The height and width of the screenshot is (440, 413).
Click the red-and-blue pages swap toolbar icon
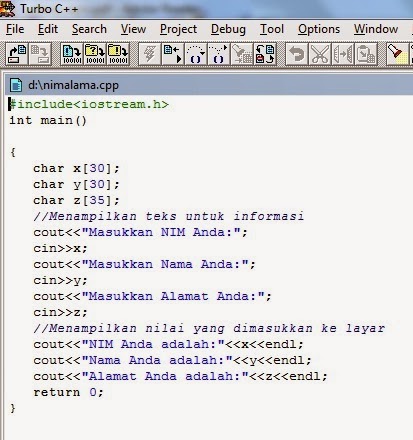tap(265, 54)
